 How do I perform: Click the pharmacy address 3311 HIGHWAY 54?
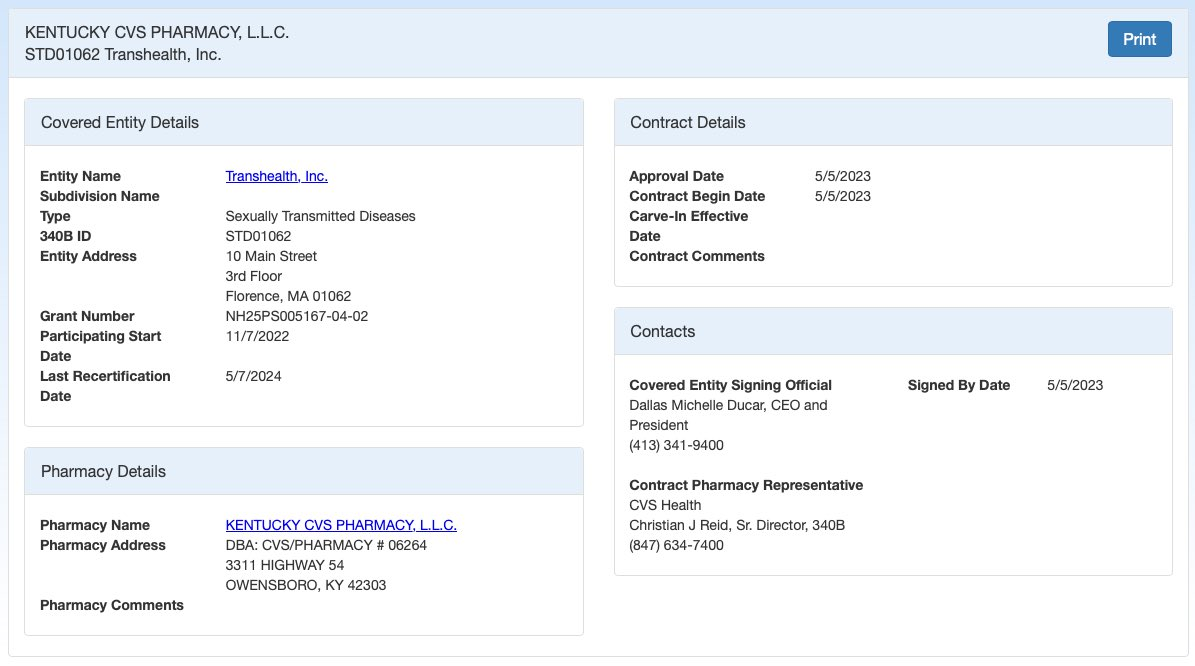285,565
